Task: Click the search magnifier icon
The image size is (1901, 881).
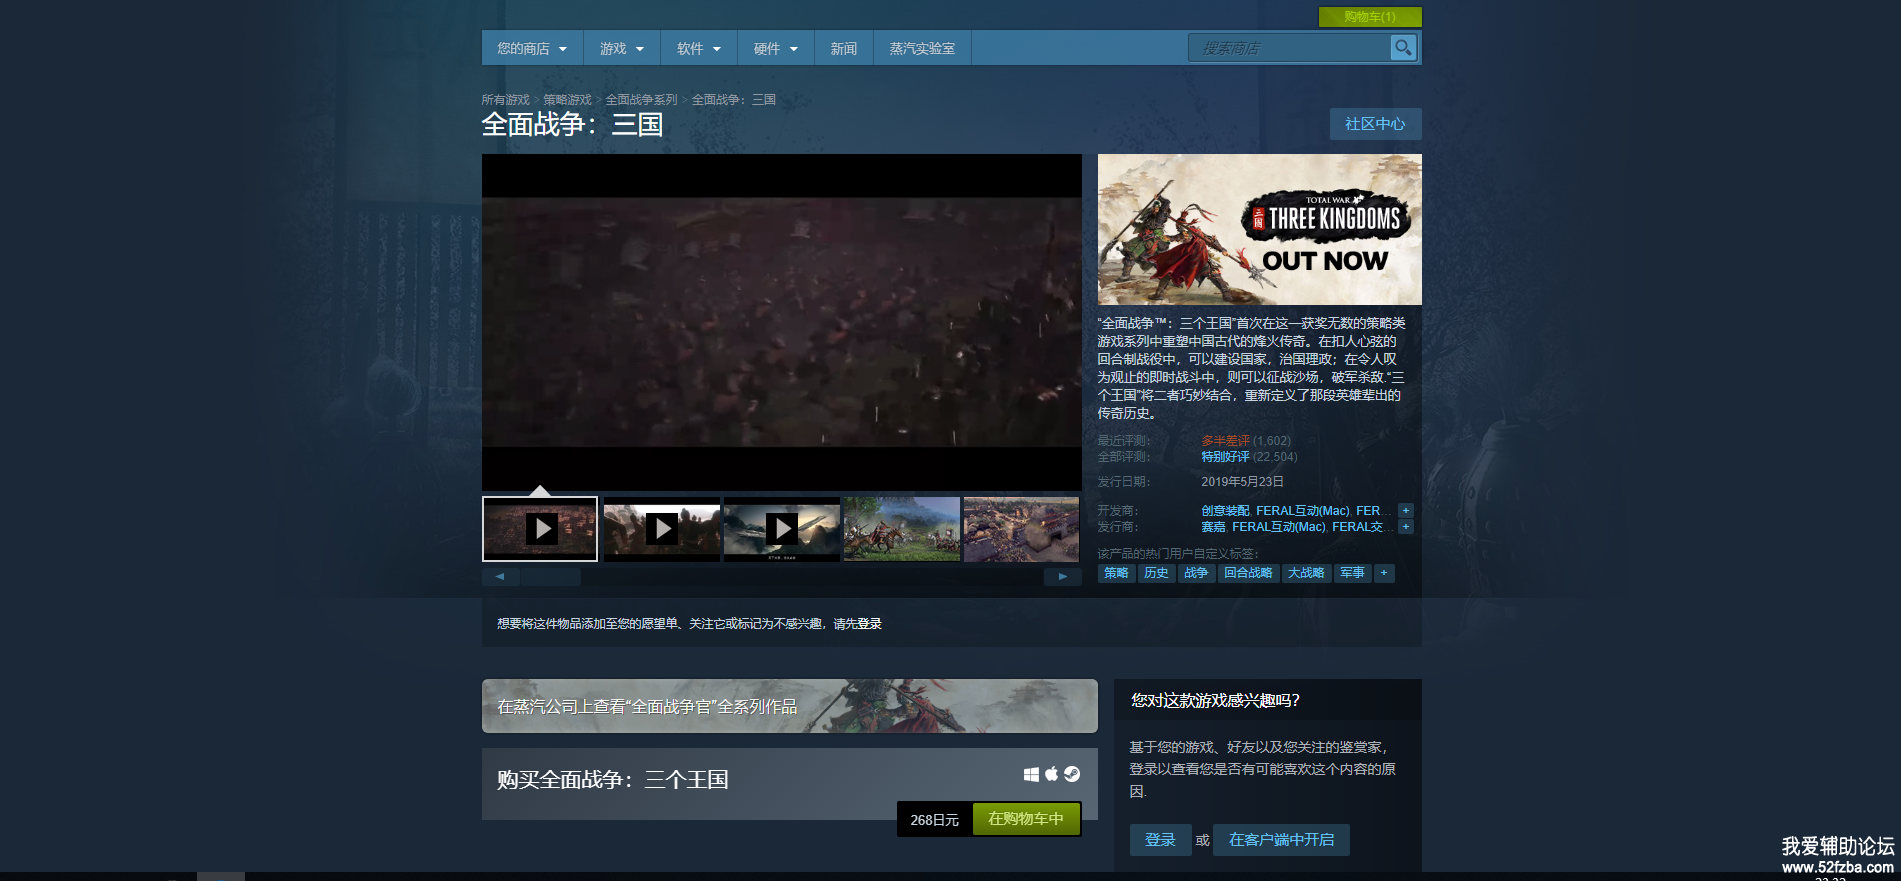Action: pyautogui.click(x=1403, y=47)
